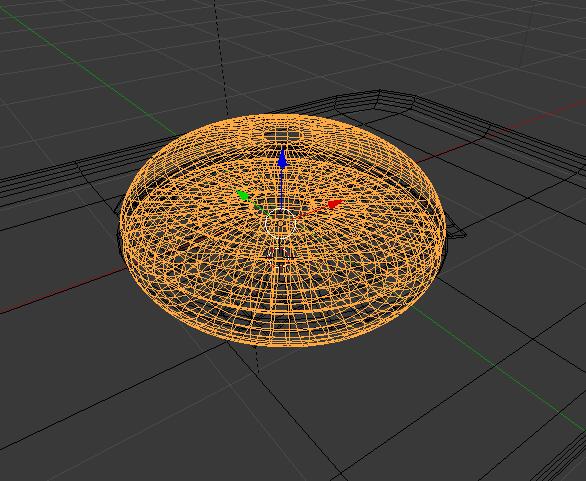The image size is (586, 481).
Task: Grab the green Y-axis manipulator arrow
Action: [243, 195]
